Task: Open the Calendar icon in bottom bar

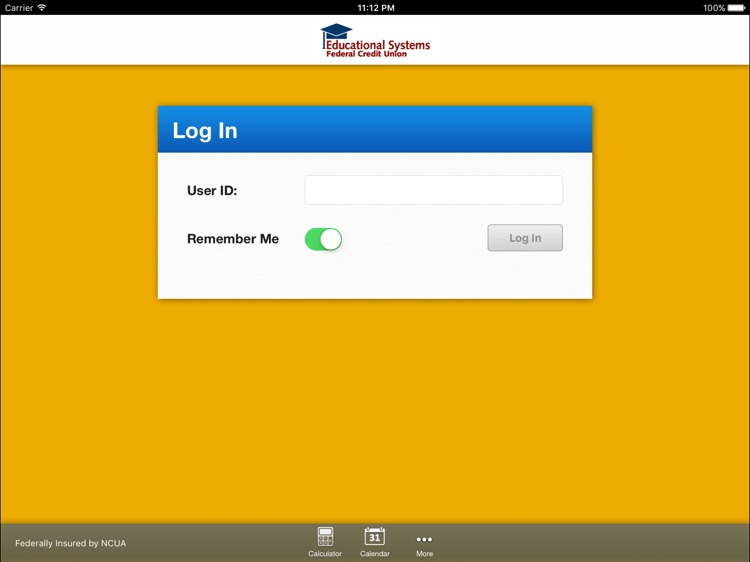Action: click(375, 542)
